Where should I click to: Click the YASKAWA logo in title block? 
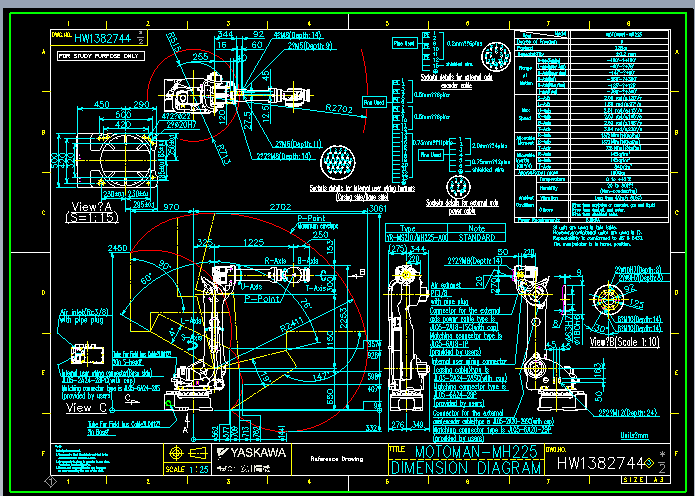252,453
